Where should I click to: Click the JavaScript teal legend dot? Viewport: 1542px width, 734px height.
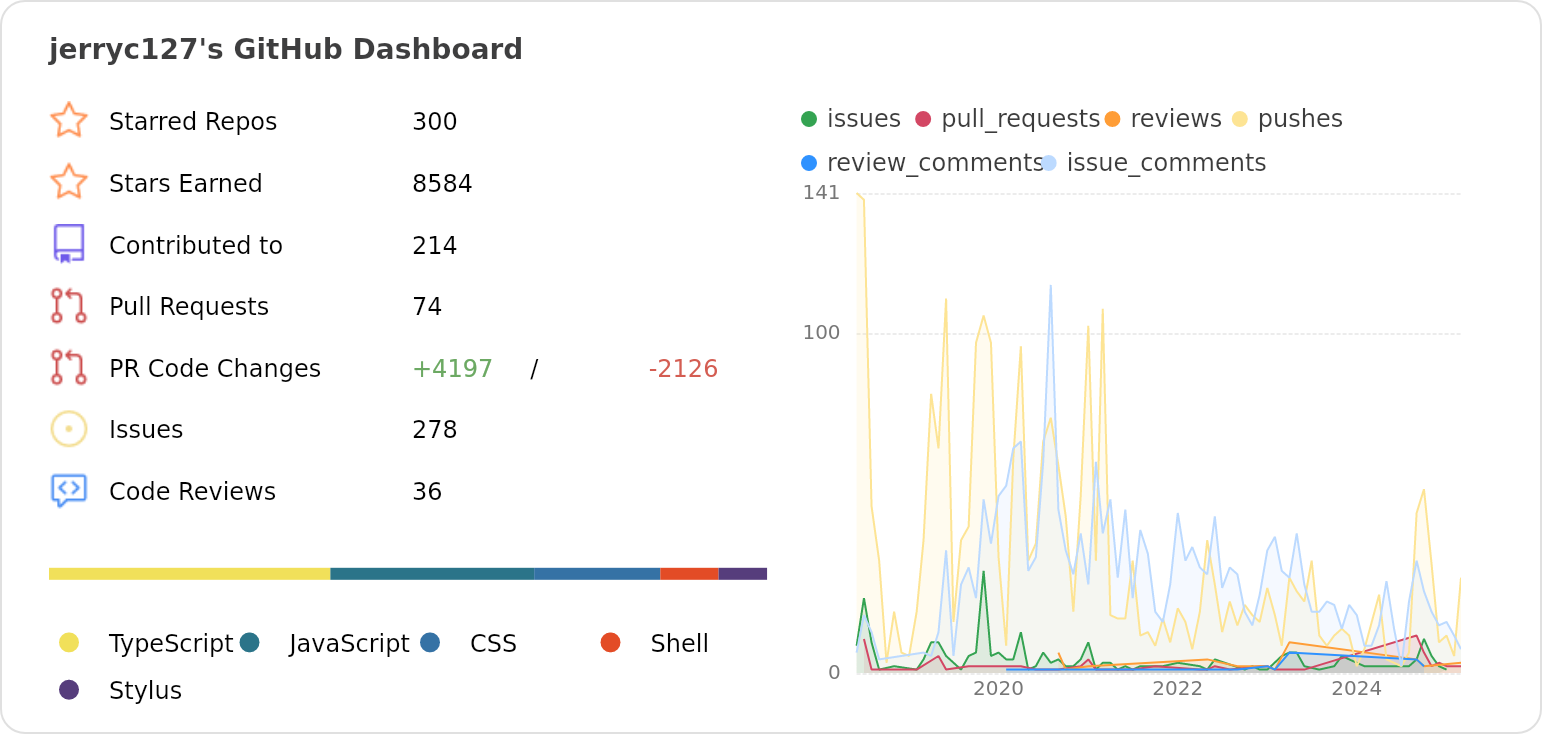click(x=250, y=642)
